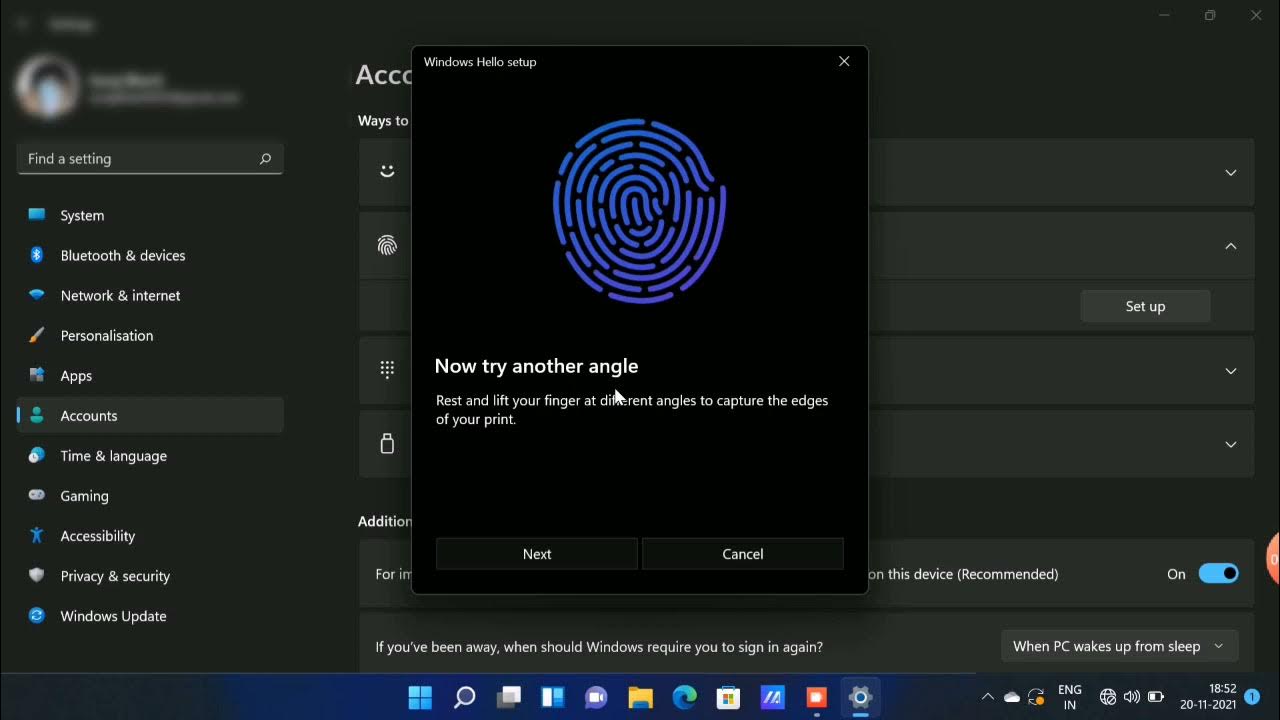Go to Windows Update
Screen dimensions: 1280x720
point(150,615)
